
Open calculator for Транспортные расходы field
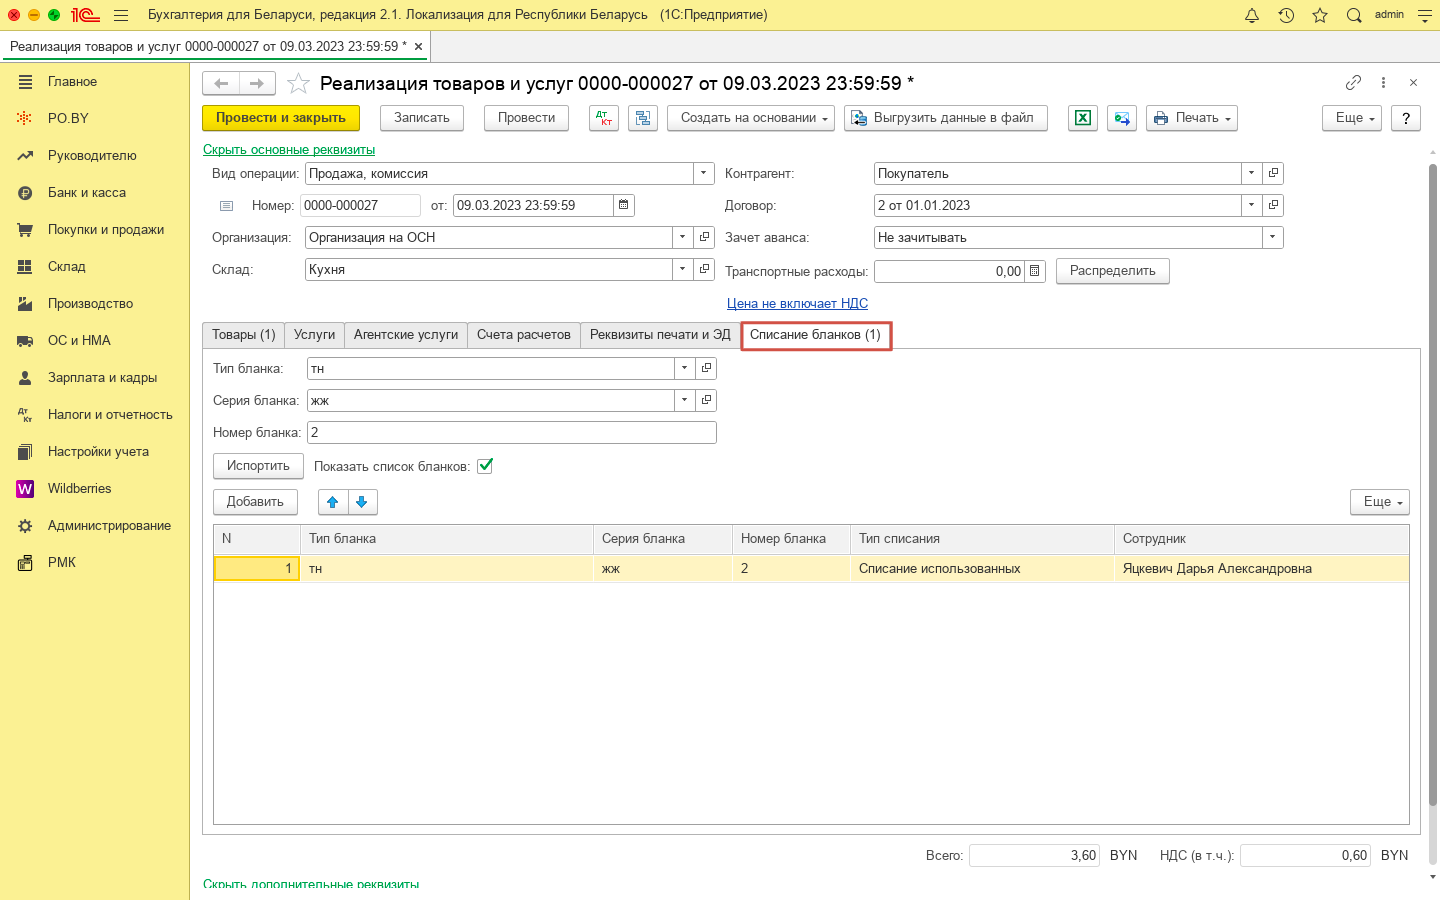pyautogui.click(x=1035, y=271)
